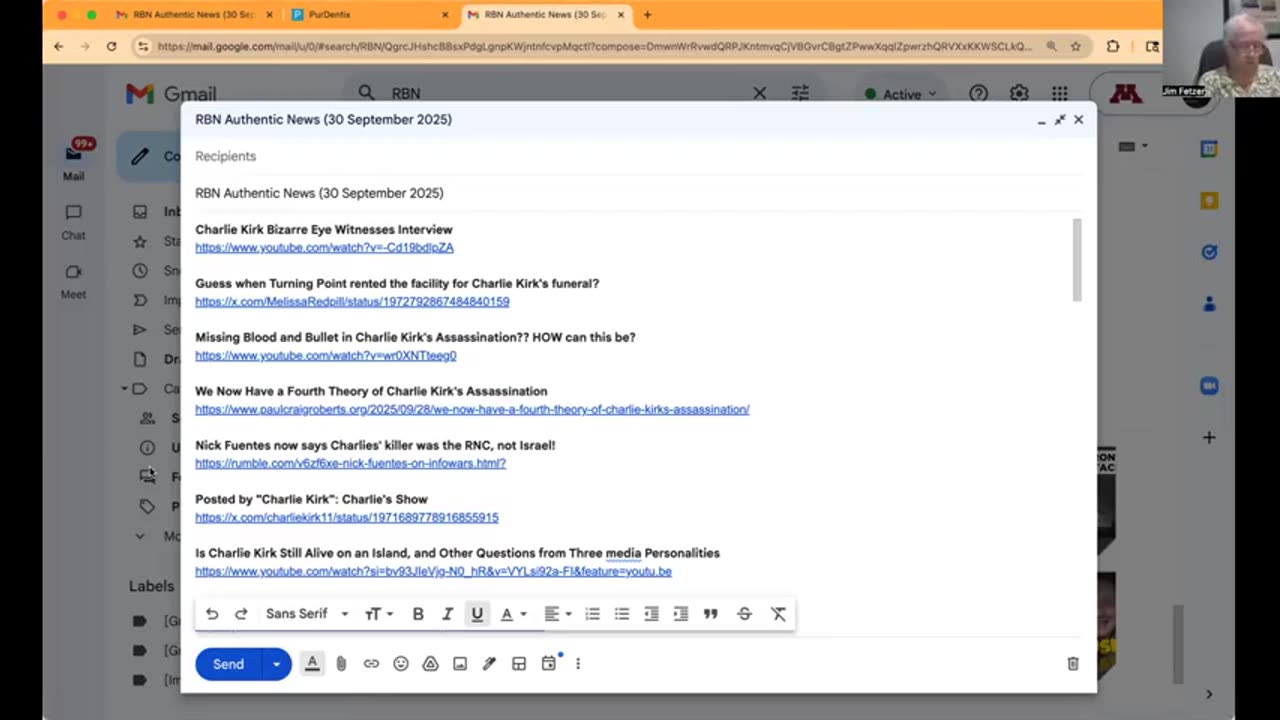Click the email subject field
Viewport: 1280px width, 720px height.
click(638, 193)
